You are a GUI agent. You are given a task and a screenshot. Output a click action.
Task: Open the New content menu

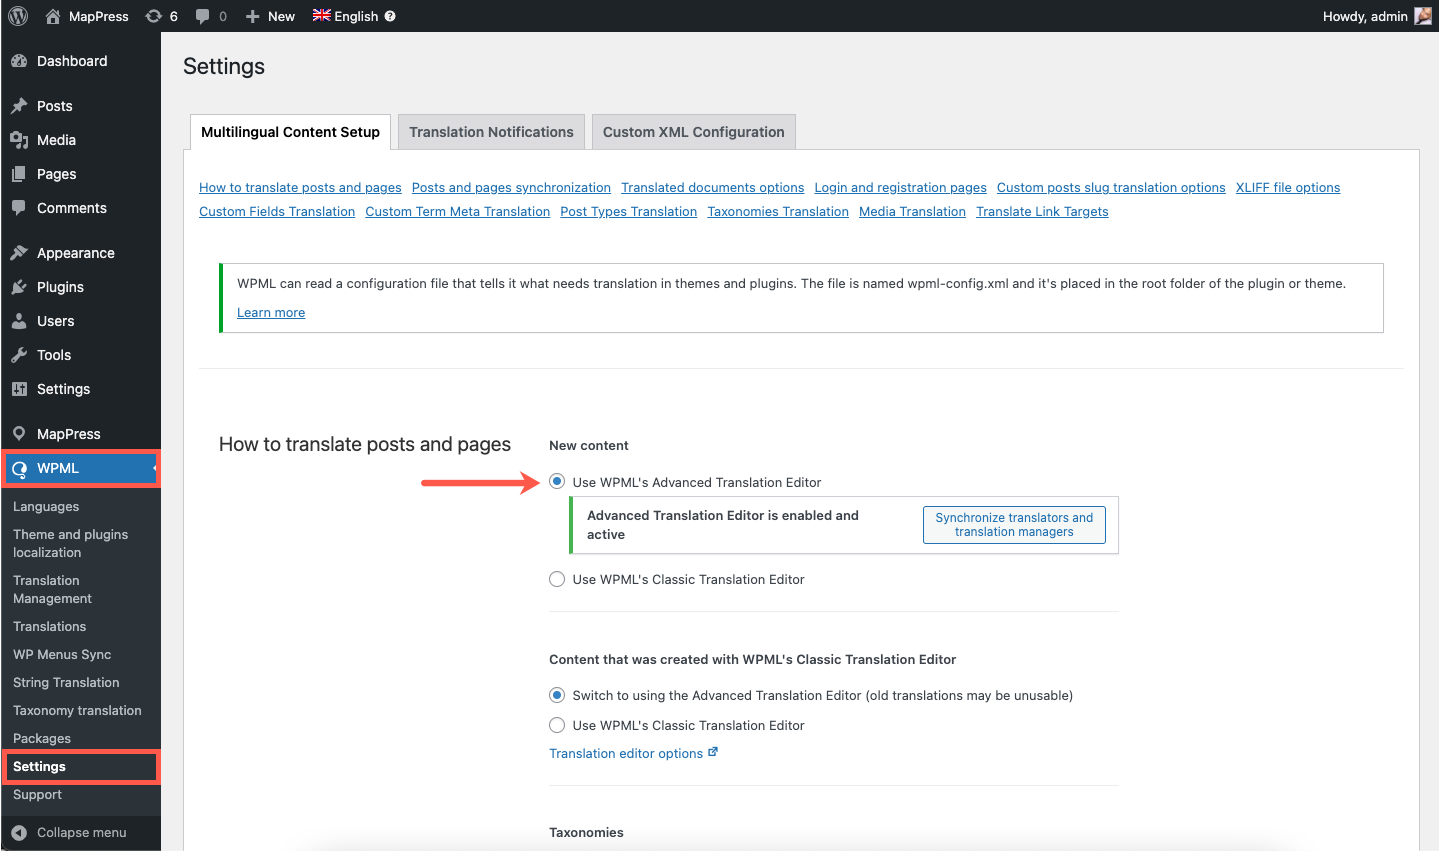point(270,16)
